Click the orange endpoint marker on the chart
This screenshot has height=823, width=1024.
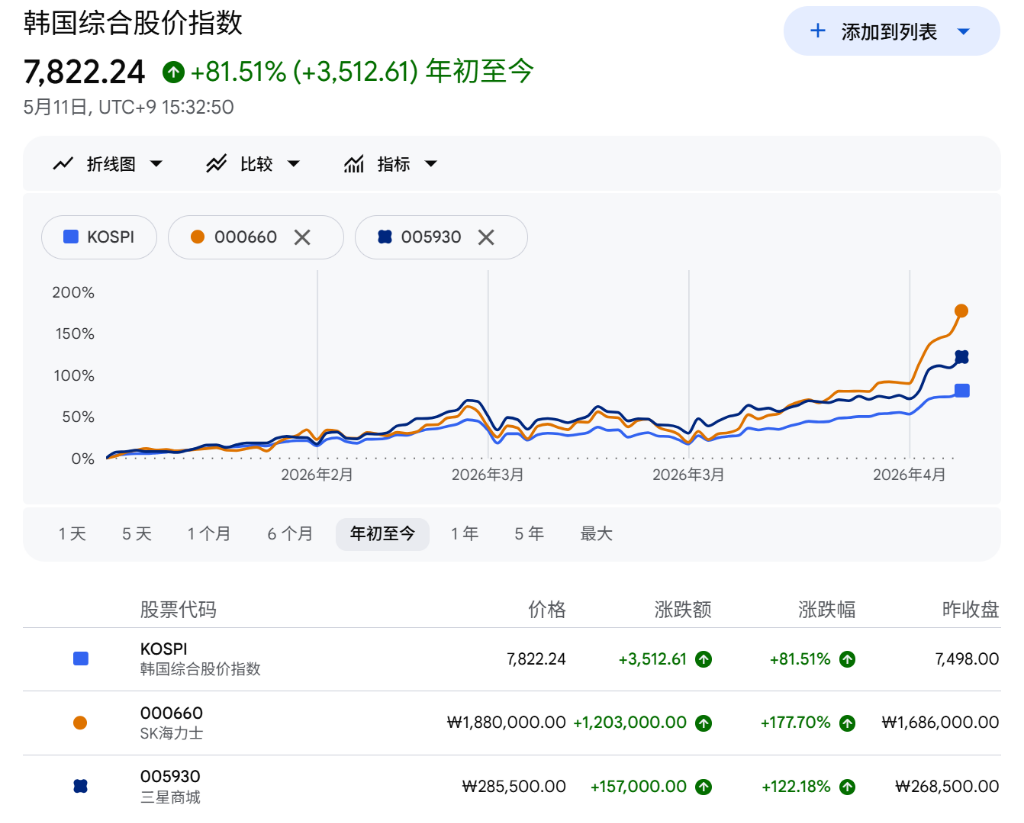point(961,311)
